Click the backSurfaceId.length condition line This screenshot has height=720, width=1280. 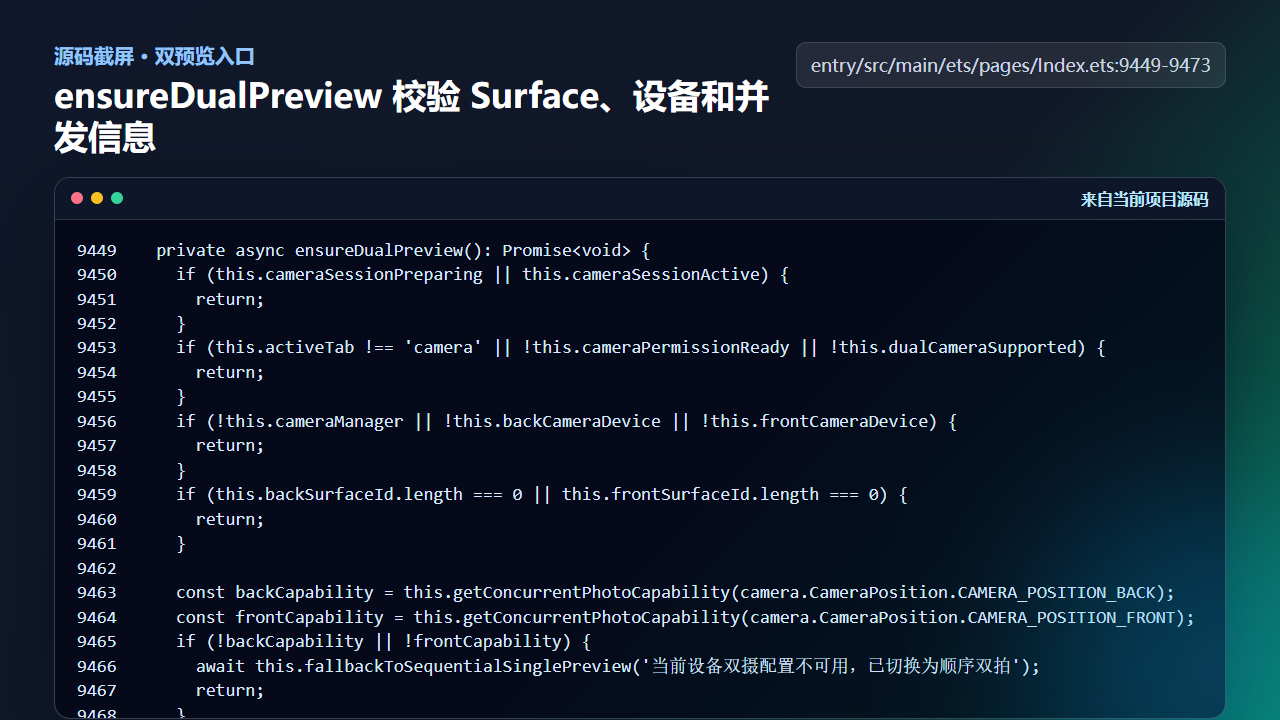(541, 494)
